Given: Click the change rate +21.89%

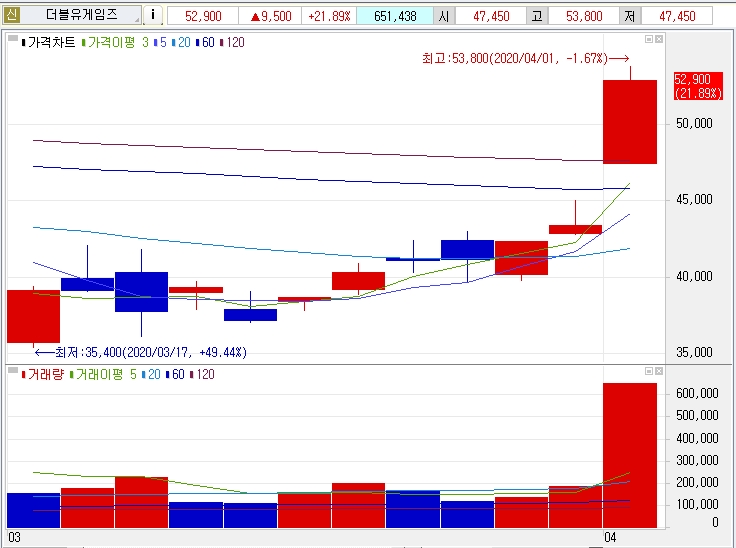Looking at the screenshot, I should [329, 16].
